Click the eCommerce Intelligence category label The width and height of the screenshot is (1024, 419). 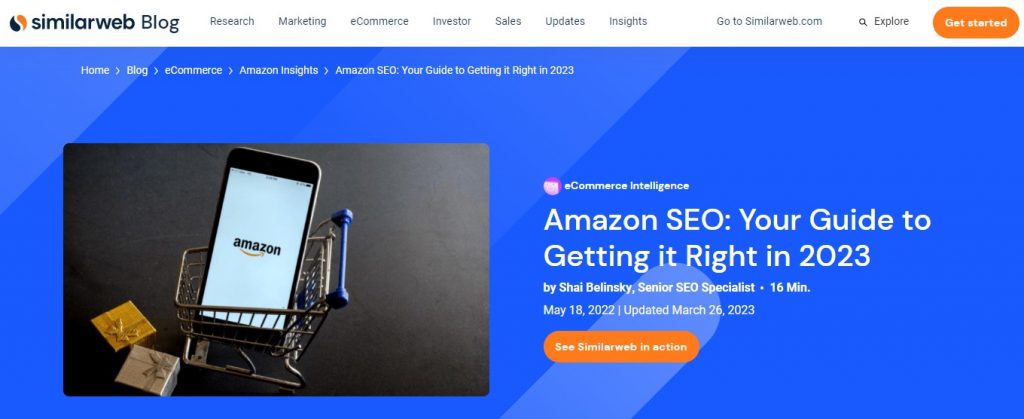[627, 186]
